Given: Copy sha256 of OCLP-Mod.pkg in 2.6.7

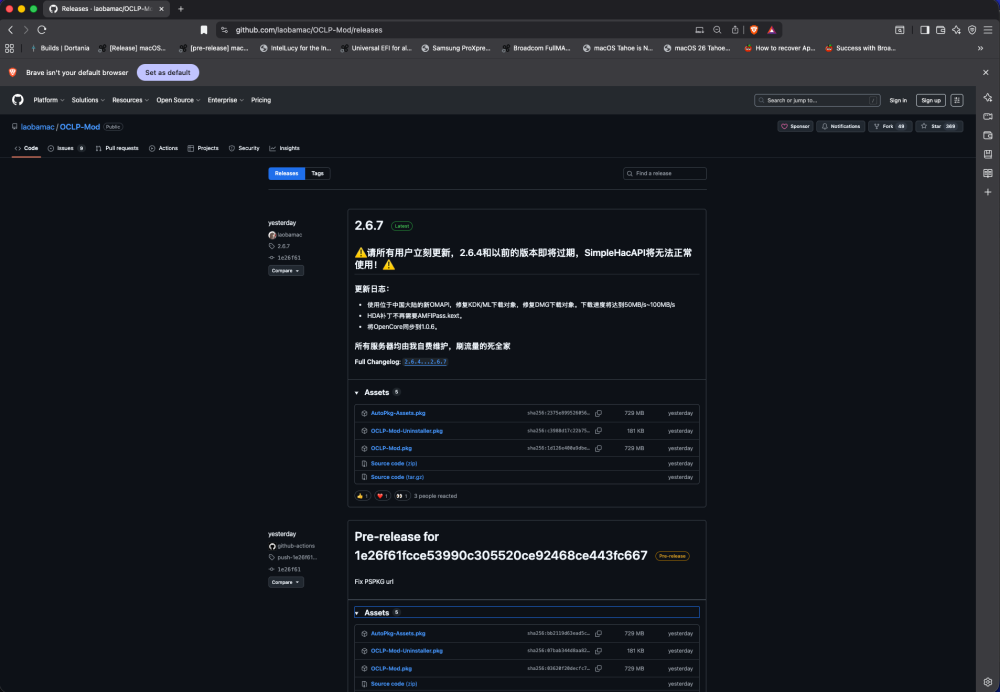Looking at the screenshot, I should (598, 448).
